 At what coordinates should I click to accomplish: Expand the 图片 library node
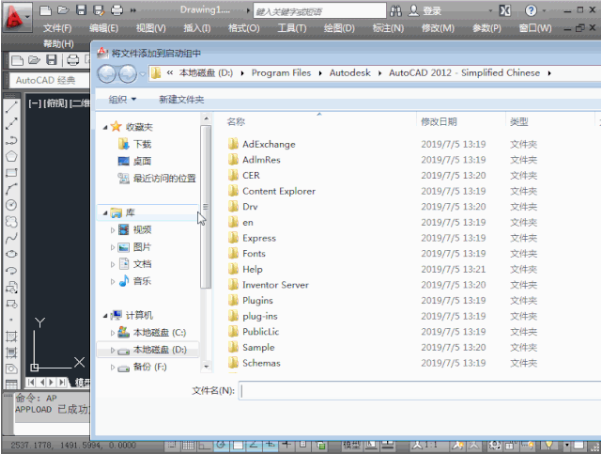(112, 247)
